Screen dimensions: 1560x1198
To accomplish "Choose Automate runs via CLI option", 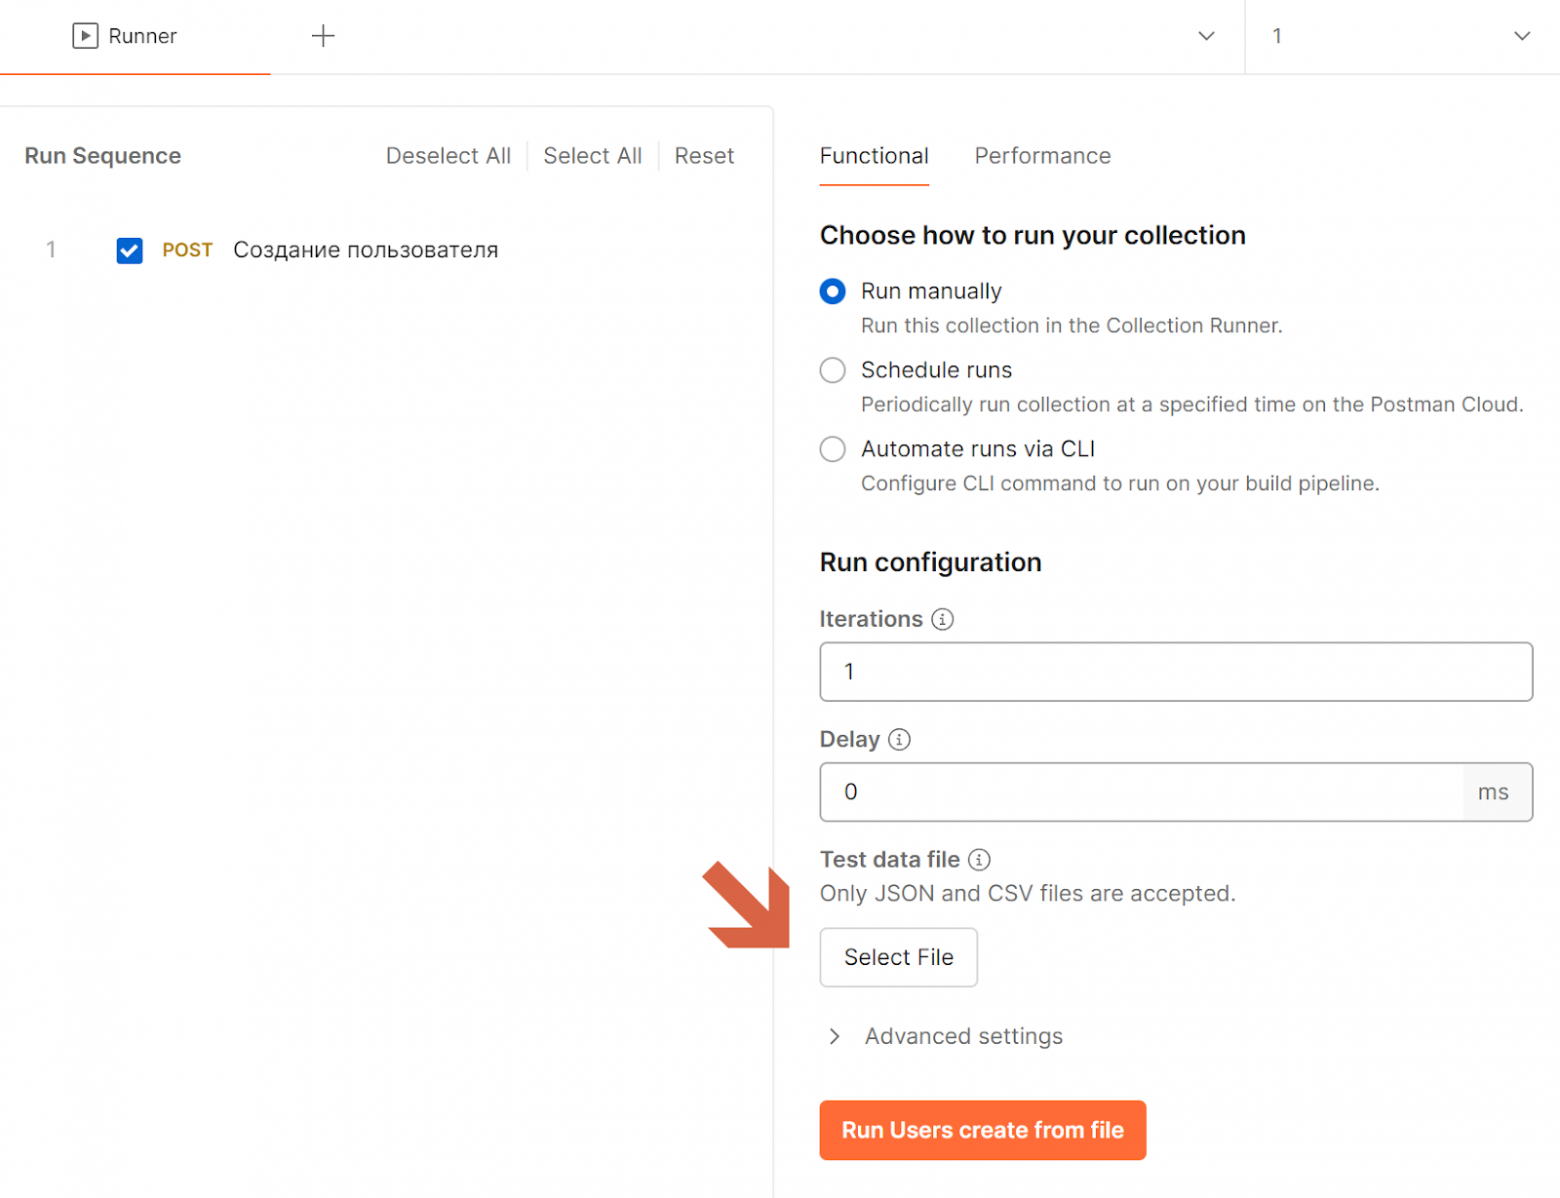I will coord(832,449).
